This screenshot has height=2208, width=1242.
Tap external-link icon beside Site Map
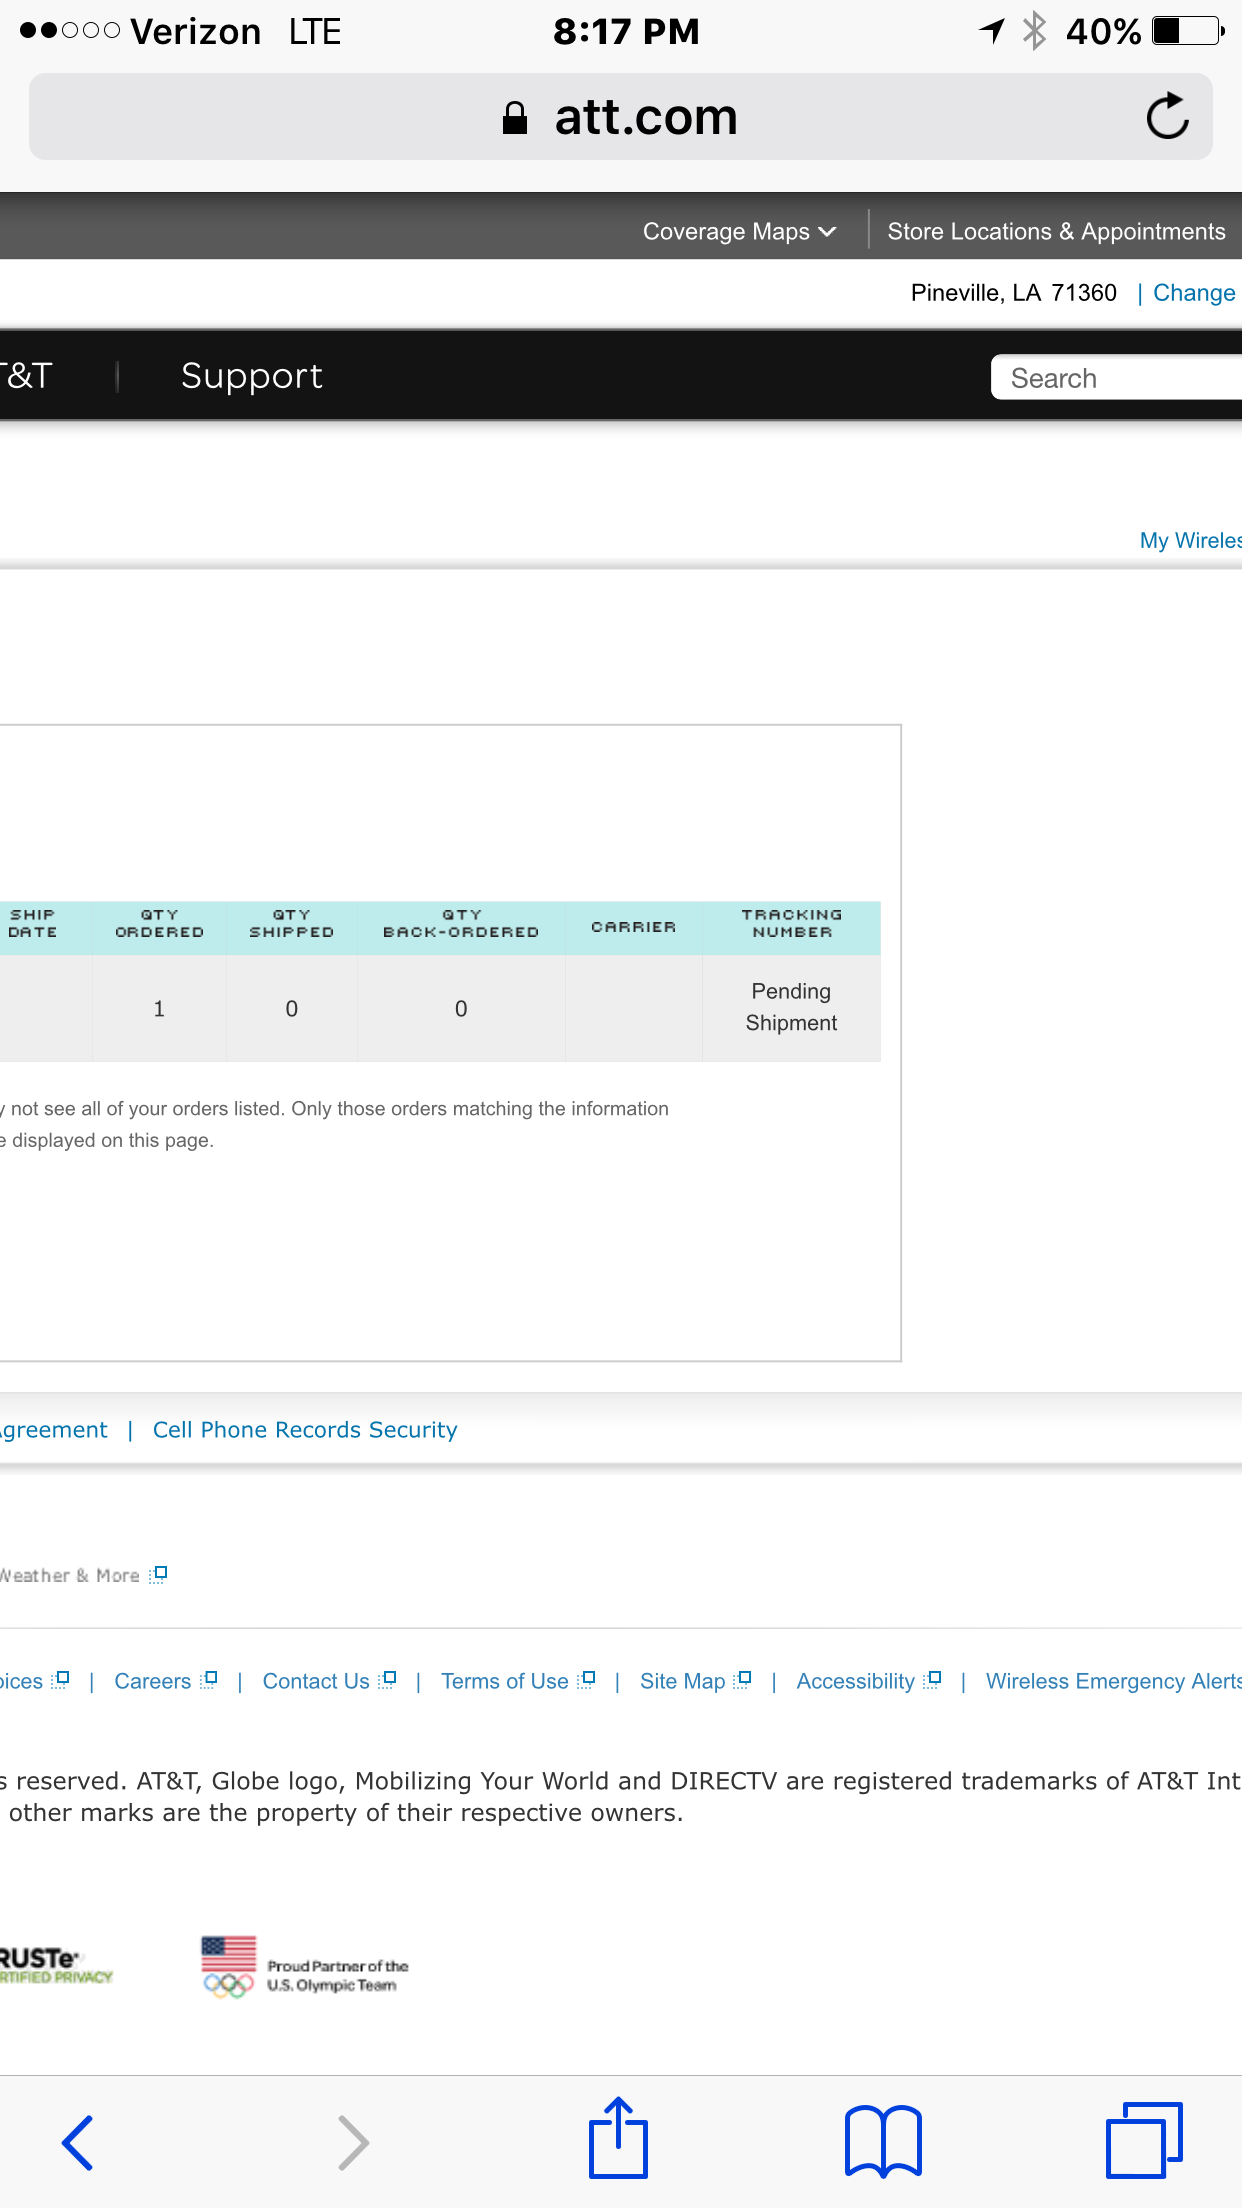pyautogui.click(x=742, y=1680)
